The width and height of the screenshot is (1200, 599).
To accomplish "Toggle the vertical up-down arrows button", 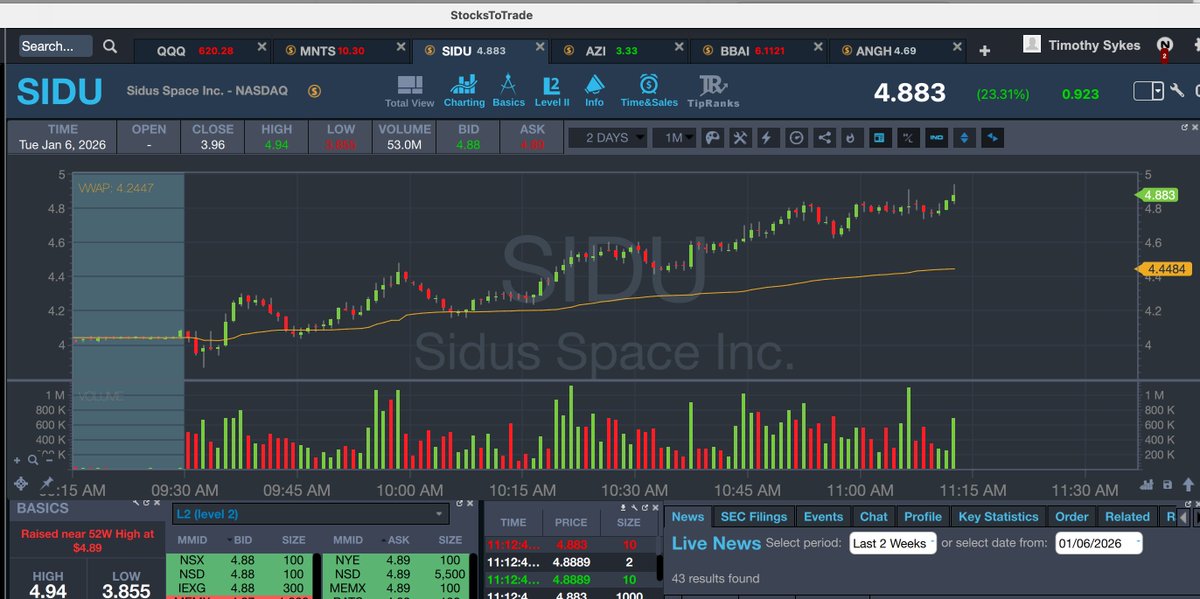I will pos(964,137).
